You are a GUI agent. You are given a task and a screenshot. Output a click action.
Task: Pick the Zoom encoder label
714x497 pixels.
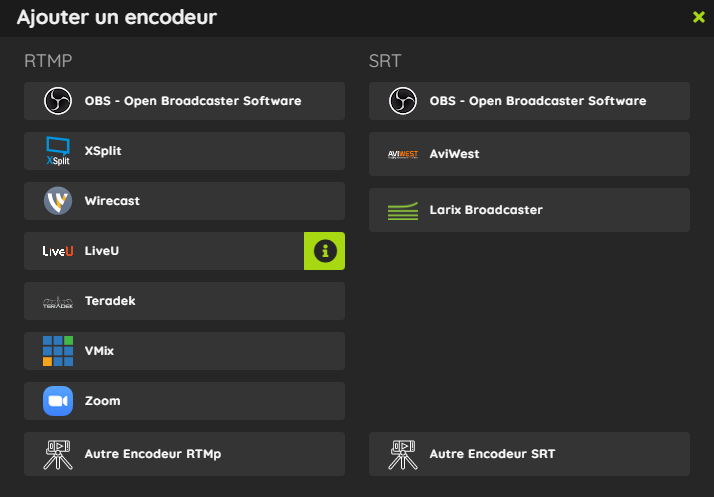pyautogui.click(x=103, y=401)
